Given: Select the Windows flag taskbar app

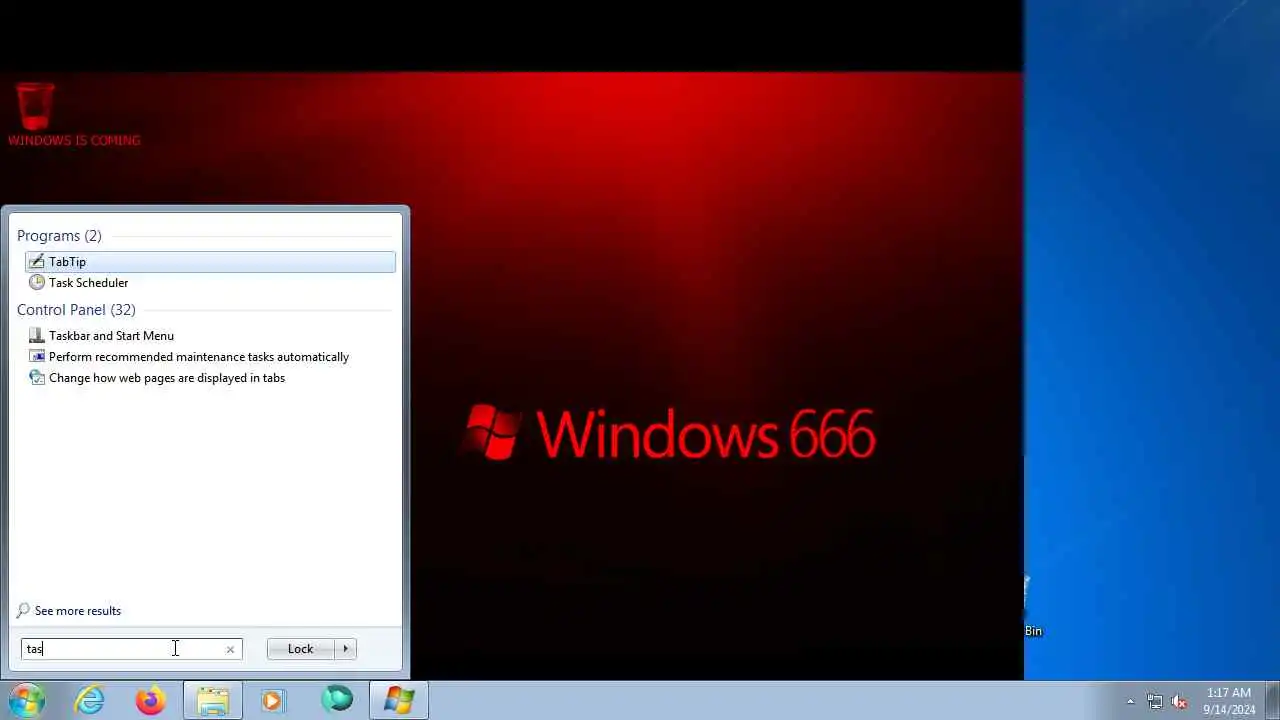Looking at the screenshot, I should click(399, 700).
